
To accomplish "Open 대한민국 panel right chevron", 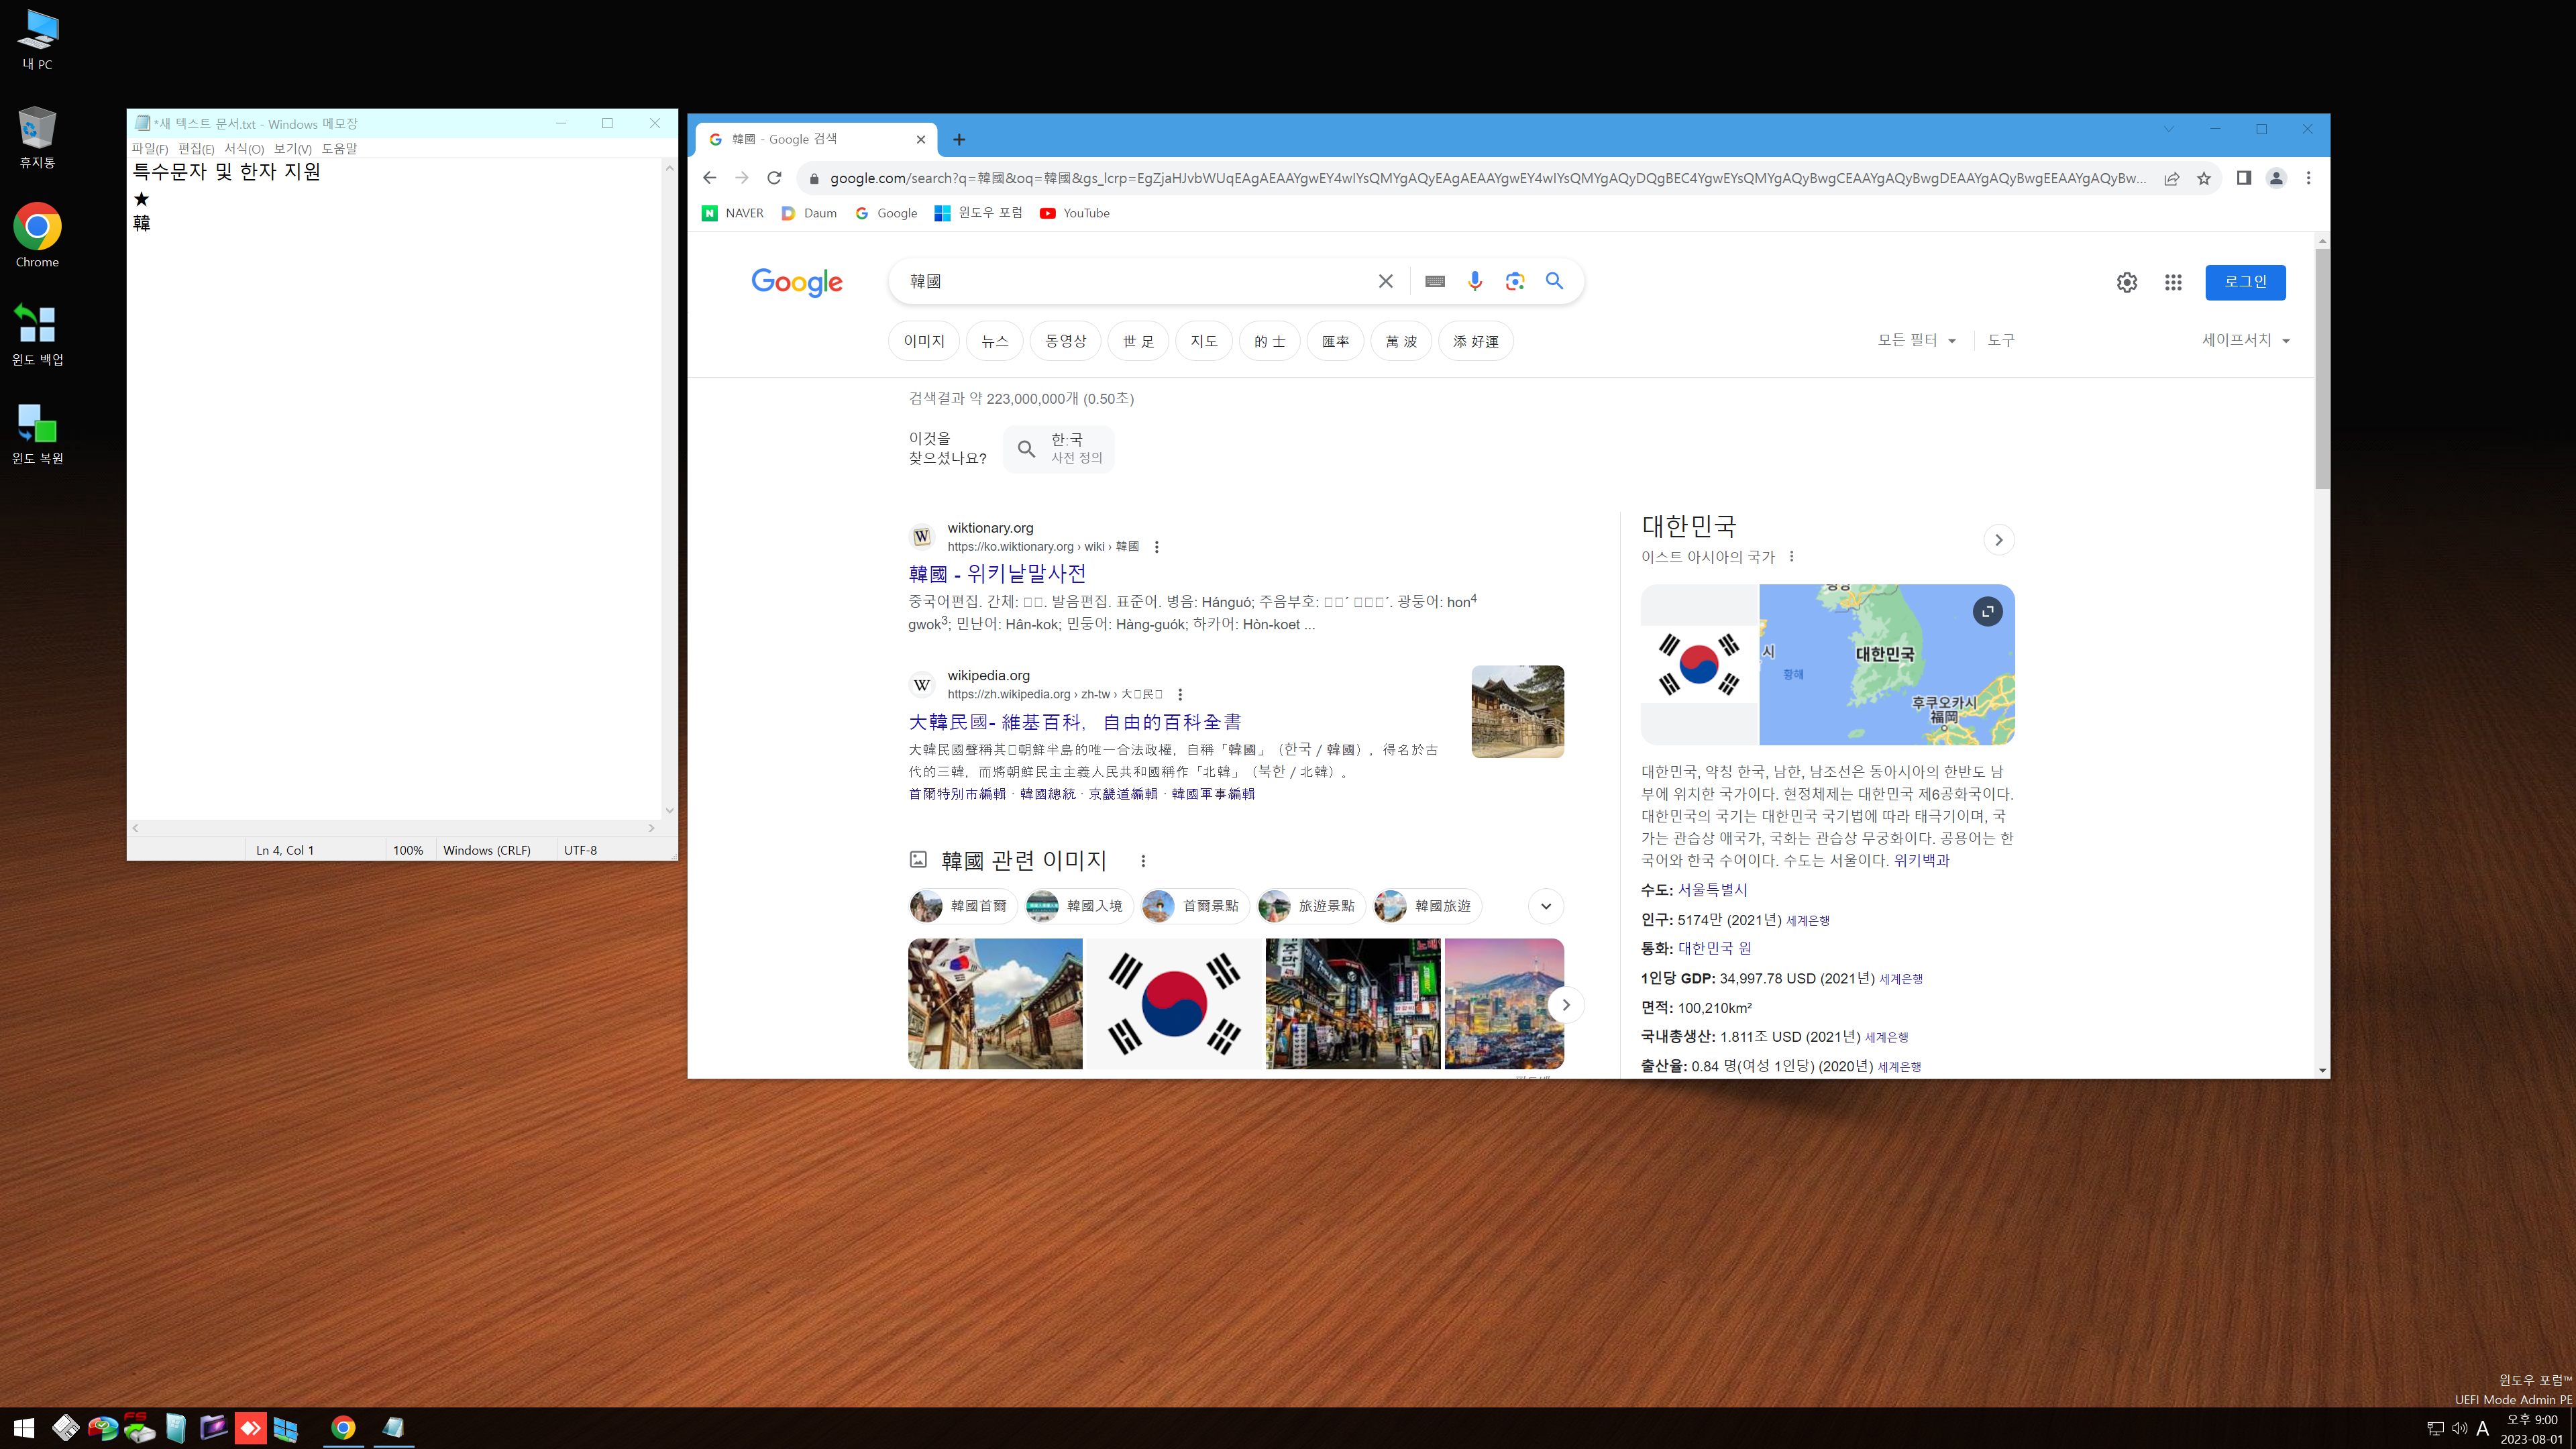I will pyautogui.click(x=1998, y=540).
